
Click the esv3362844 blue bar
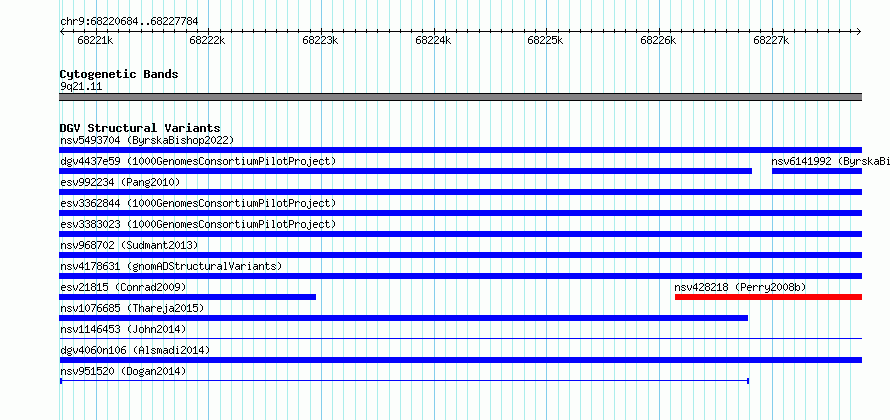pos(460,213)
